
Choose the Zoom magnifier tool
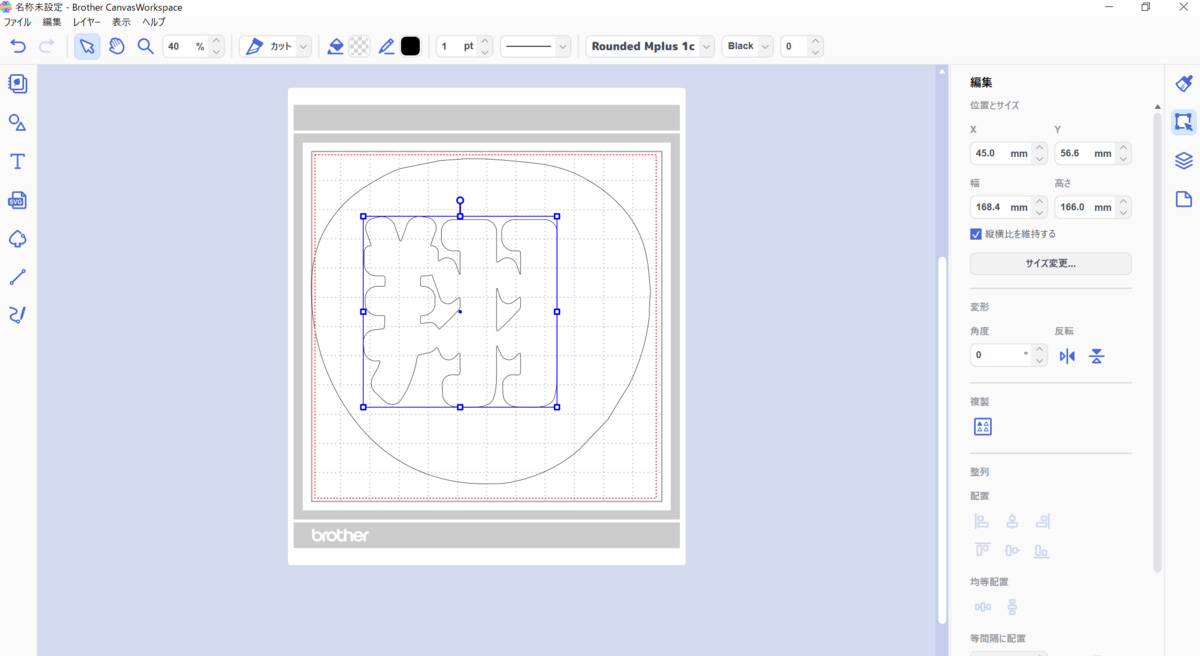click(x=145, y=46)
